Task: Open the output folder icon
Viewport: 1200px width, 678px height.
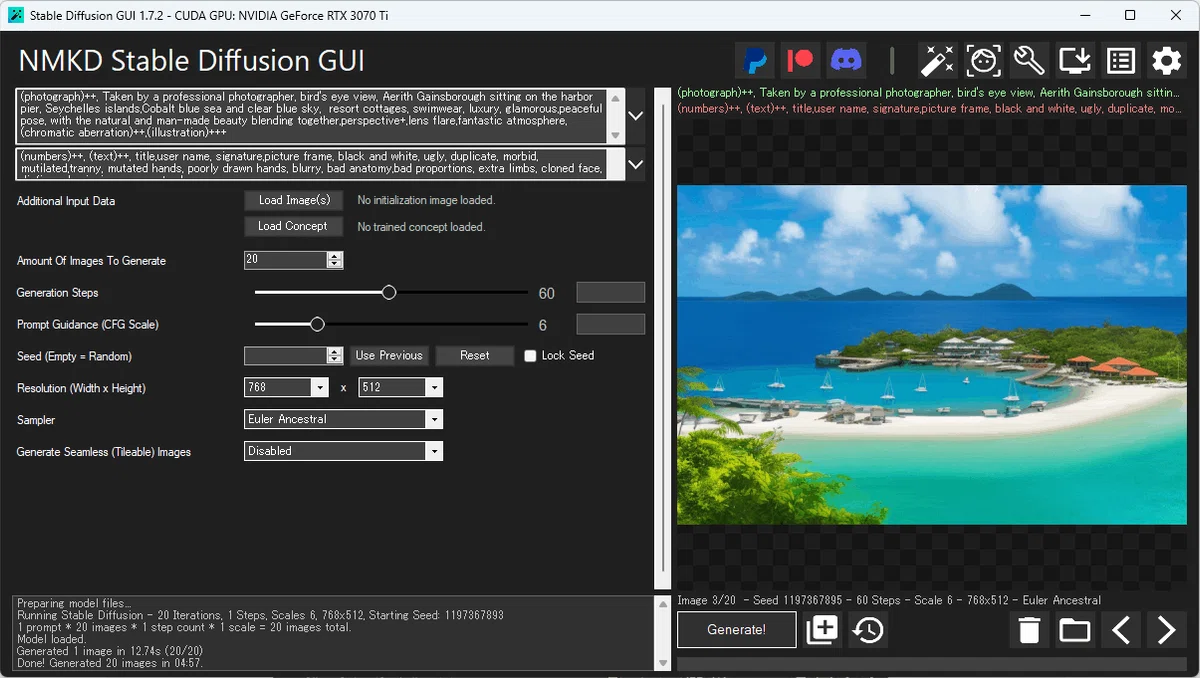Action: (1075, 630)
